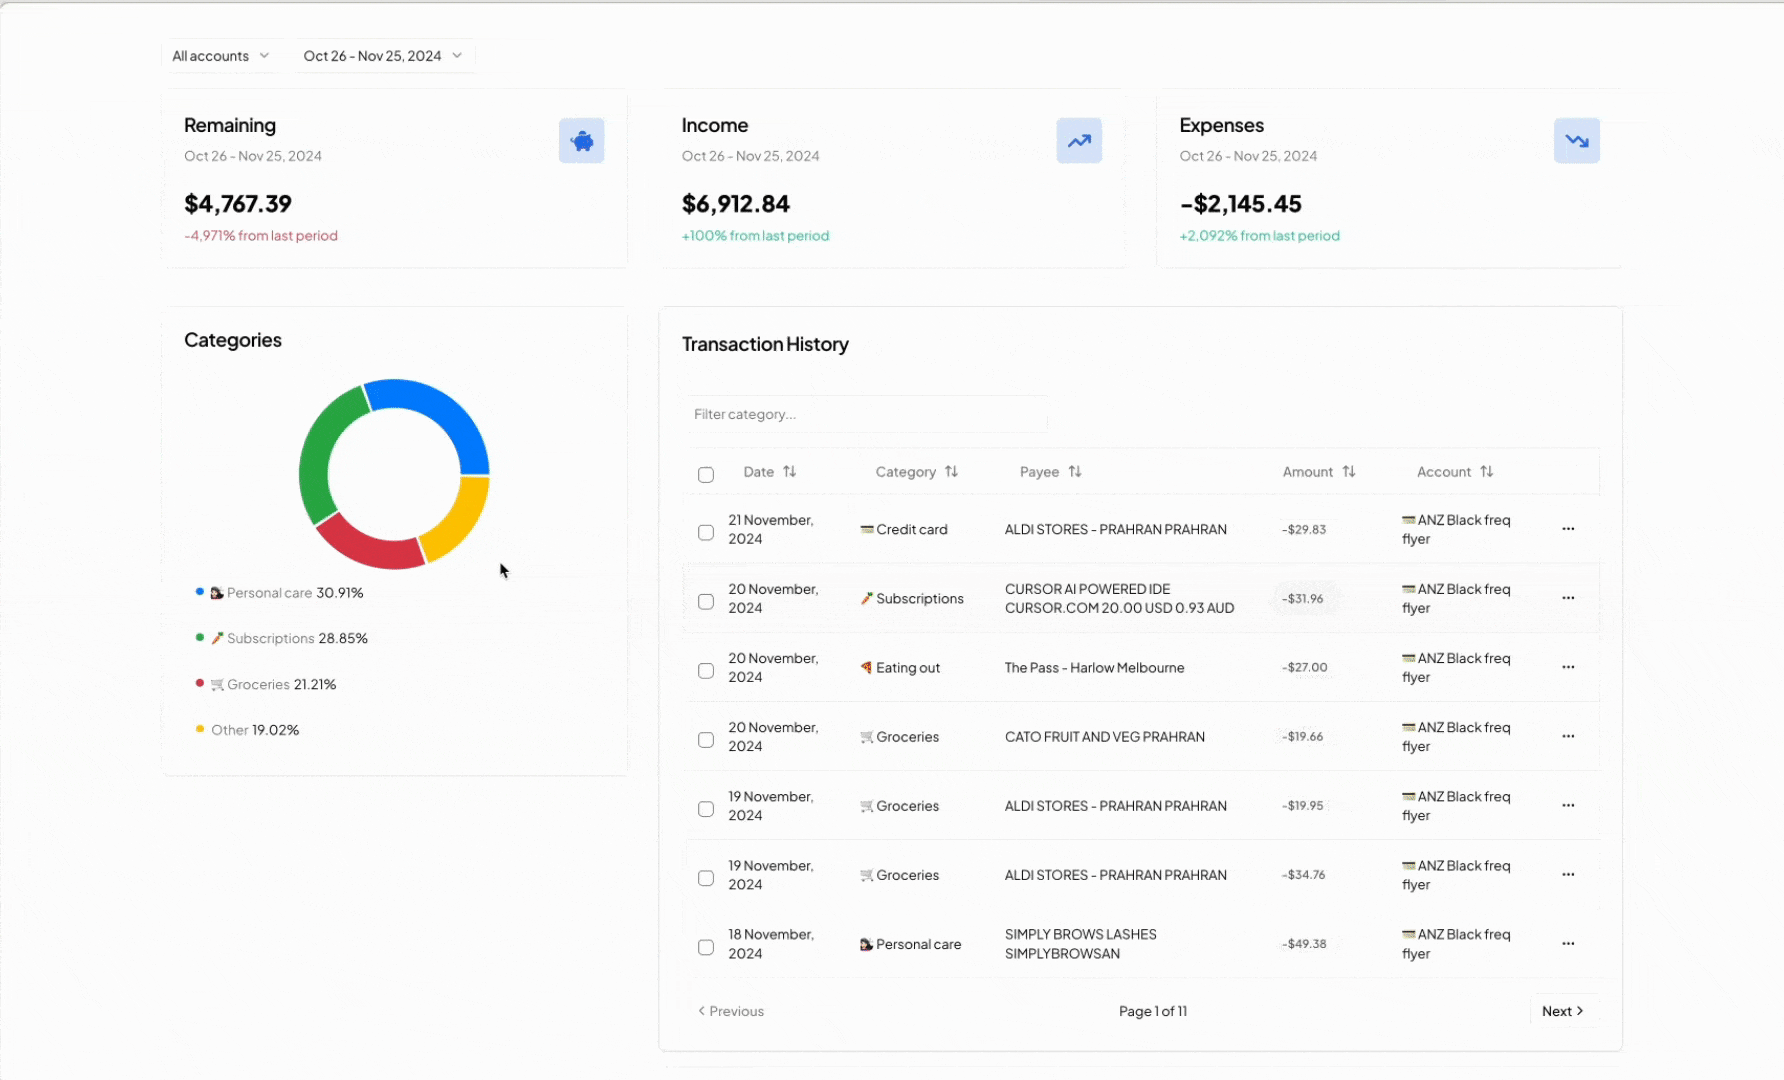1784x1080 pixels.
Task: Click the -$29.83 amount badge
Action: click(x=1304, y=530)
